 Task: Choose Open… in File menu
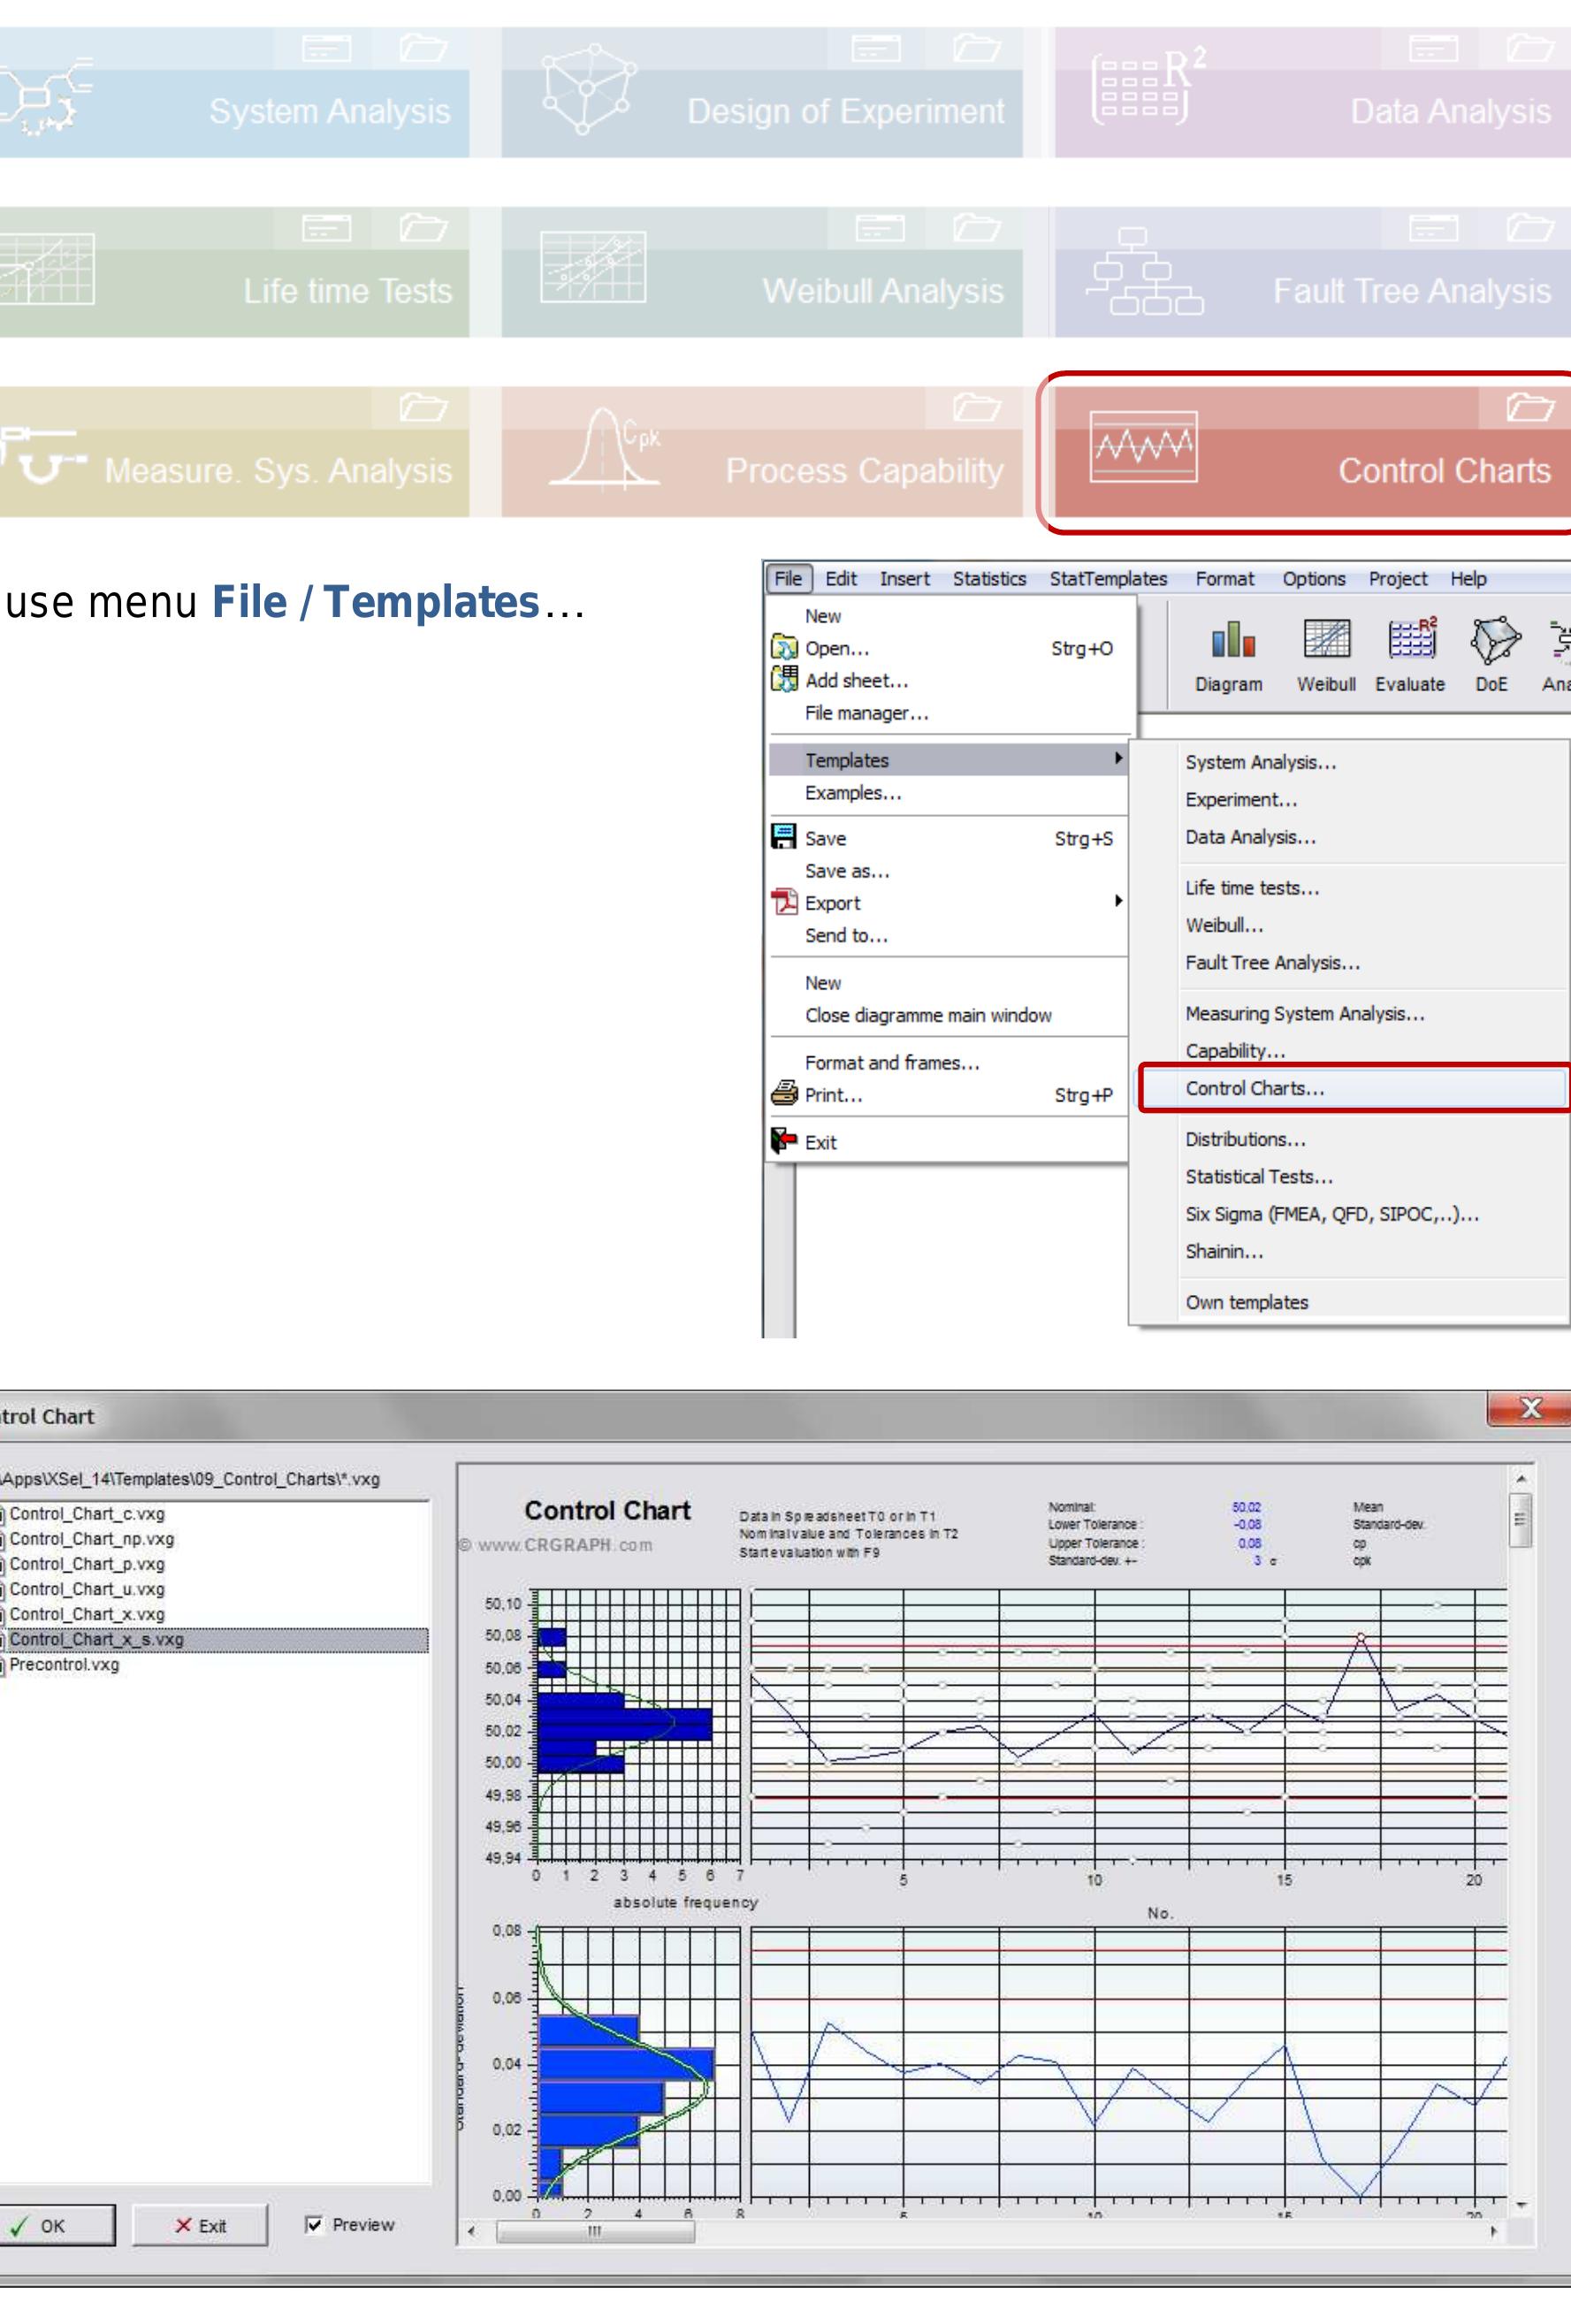click(948, 648)
